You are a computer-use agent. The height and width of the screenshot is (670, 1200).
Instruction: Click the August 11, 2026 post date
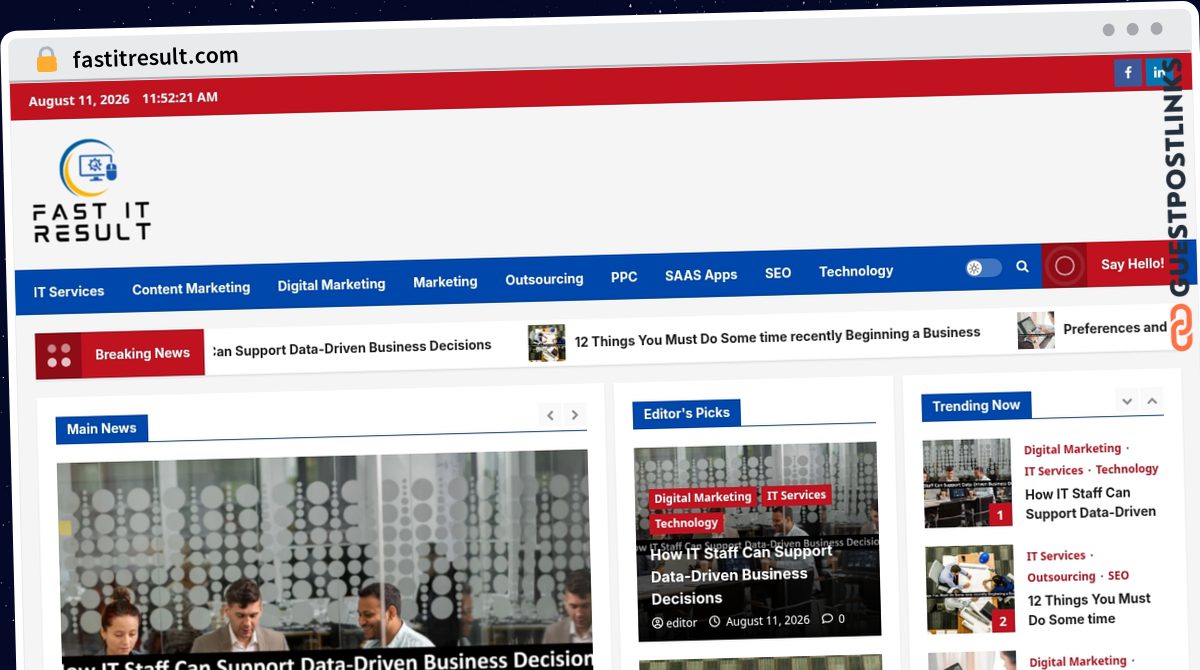[x=760, y=621]
